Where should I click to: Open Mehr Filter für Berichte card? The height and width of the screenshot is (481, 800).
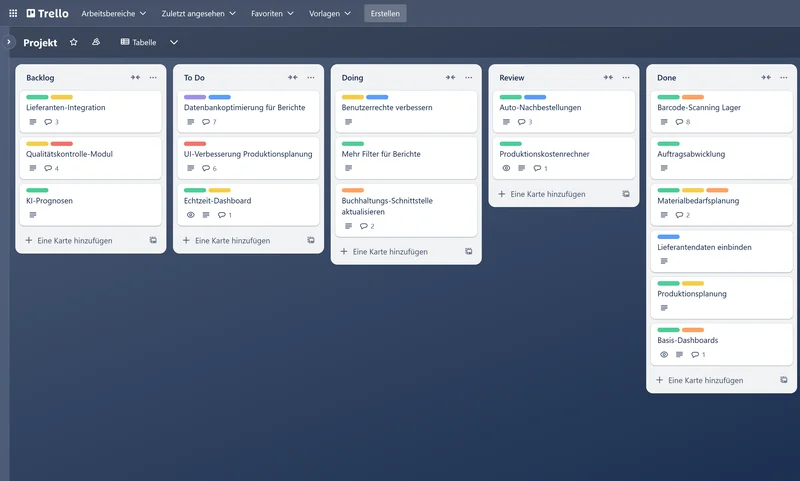point(406,158)
